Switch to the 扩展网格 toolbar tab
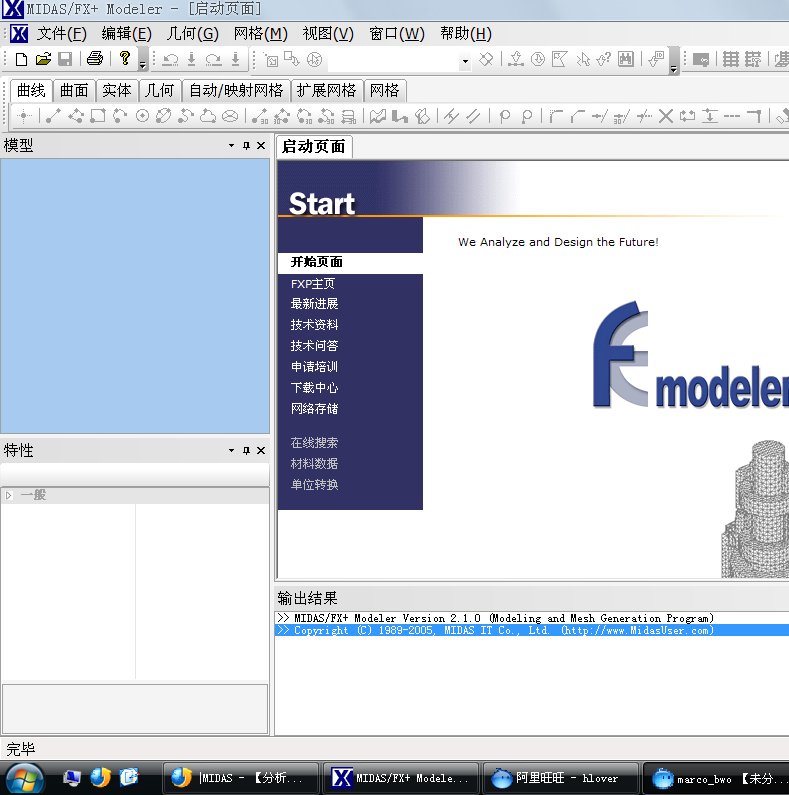The width and height of the screenshot is (789, 795). [327, 91]
